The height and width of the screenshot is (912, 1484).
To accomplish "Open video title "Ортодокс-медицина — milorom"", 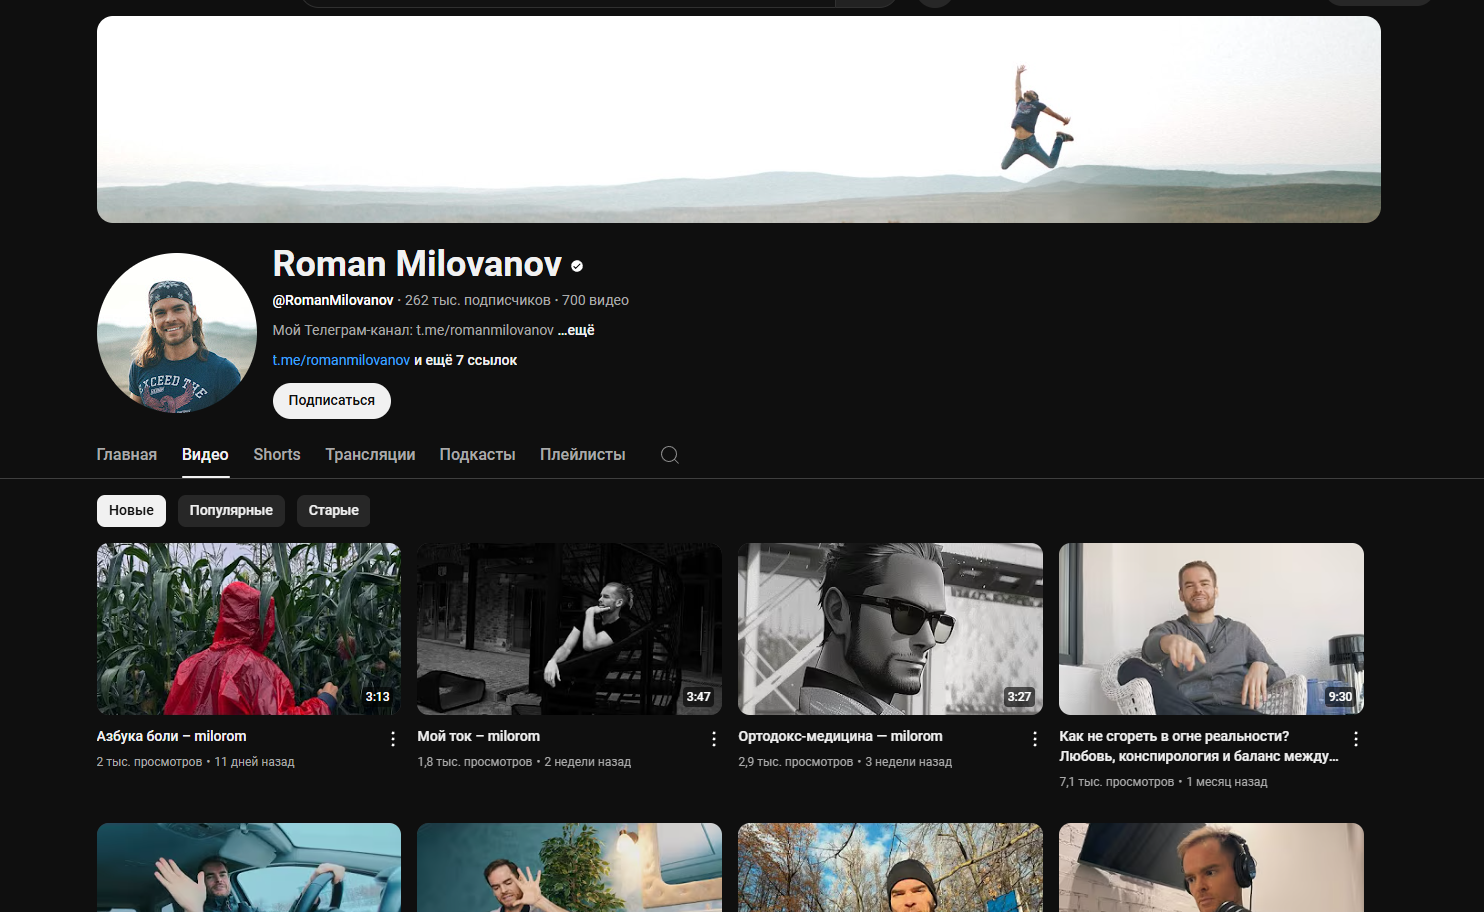I will click(x=840, y=736).
